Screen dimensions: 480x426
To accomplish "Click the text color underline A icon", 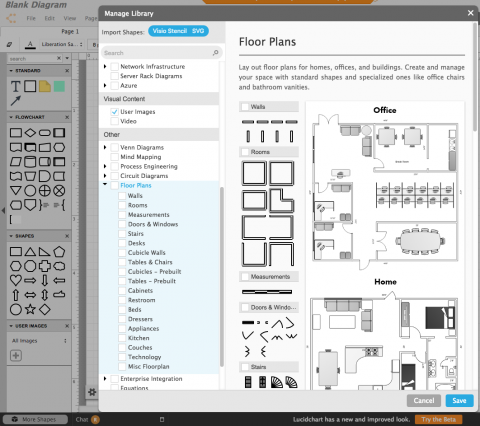I will tap(30, 44).
